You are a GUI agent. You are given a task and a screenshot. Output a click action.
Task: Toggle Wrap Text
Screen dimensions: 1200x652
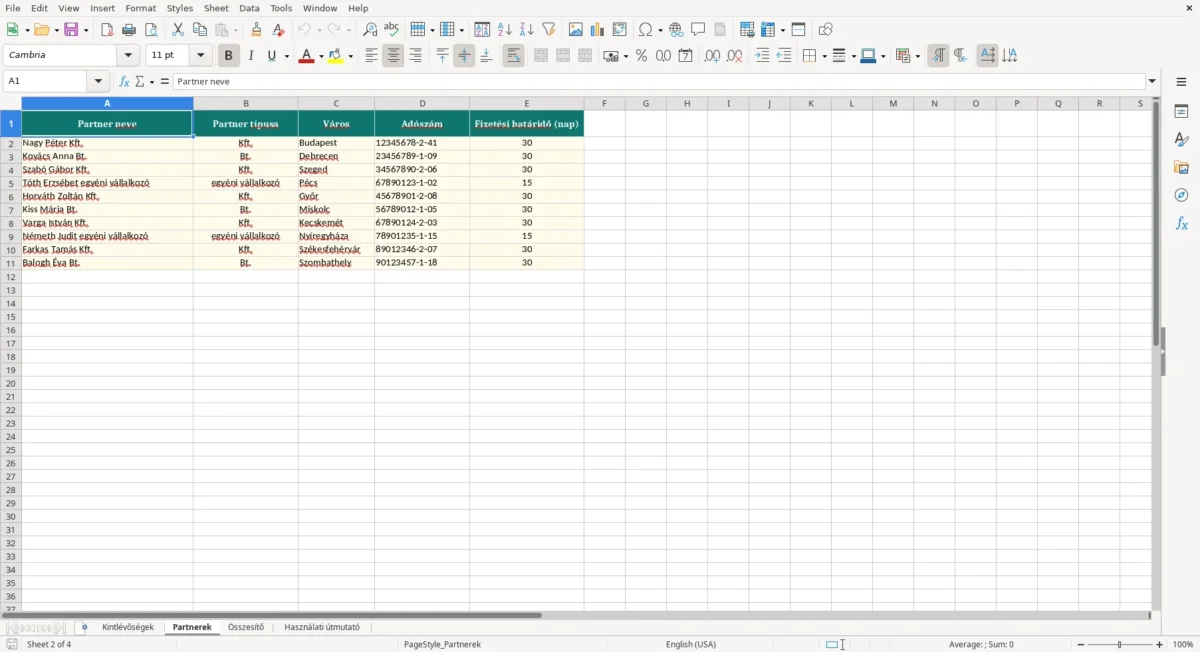[514, 56]
